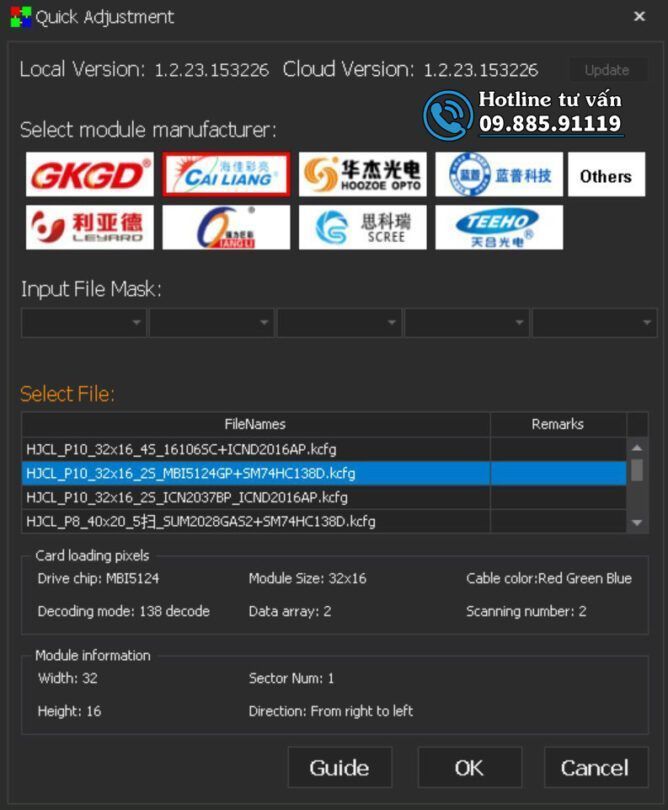The width and height of the screenshot is (668, 810).
Task: Confirm selection with OK button
Action: pos(469,768)
